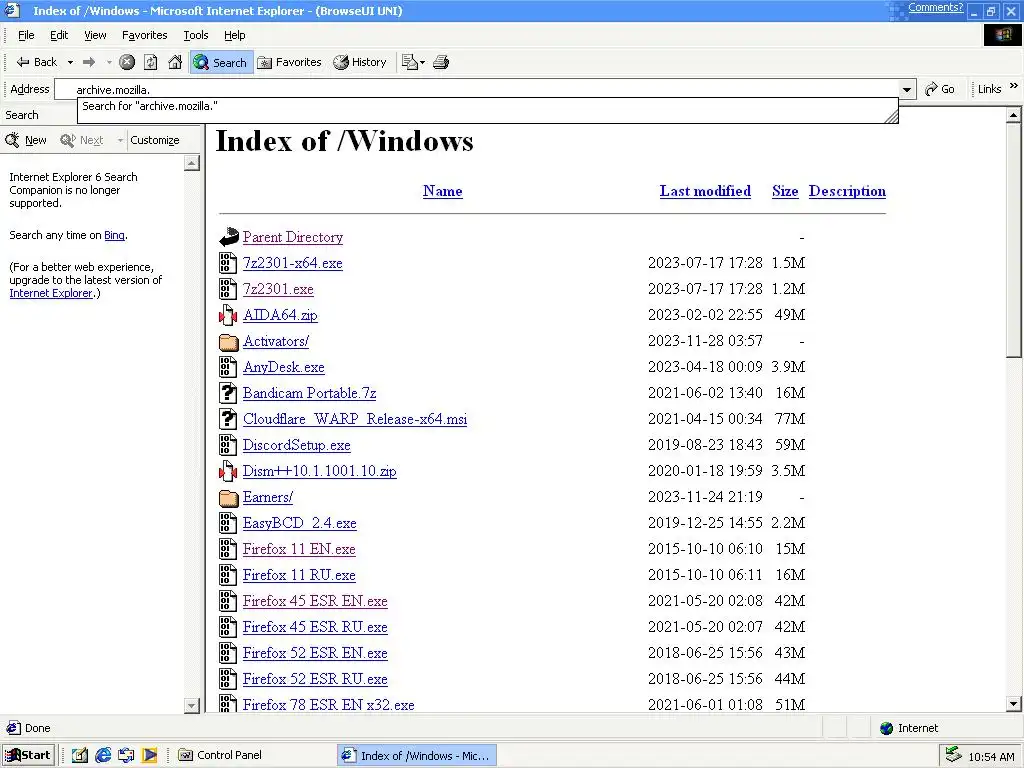Click the Parent Directory back-arrow icon

click(229, 236)
